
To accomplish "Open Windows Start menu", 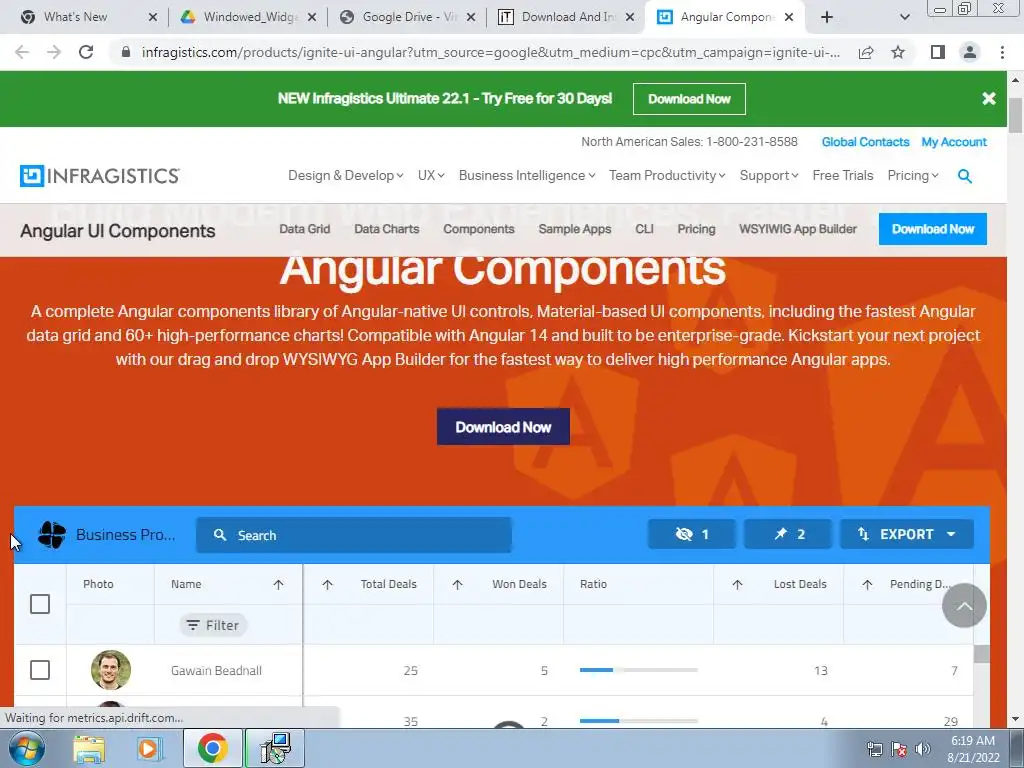I will tap(25, 748).
